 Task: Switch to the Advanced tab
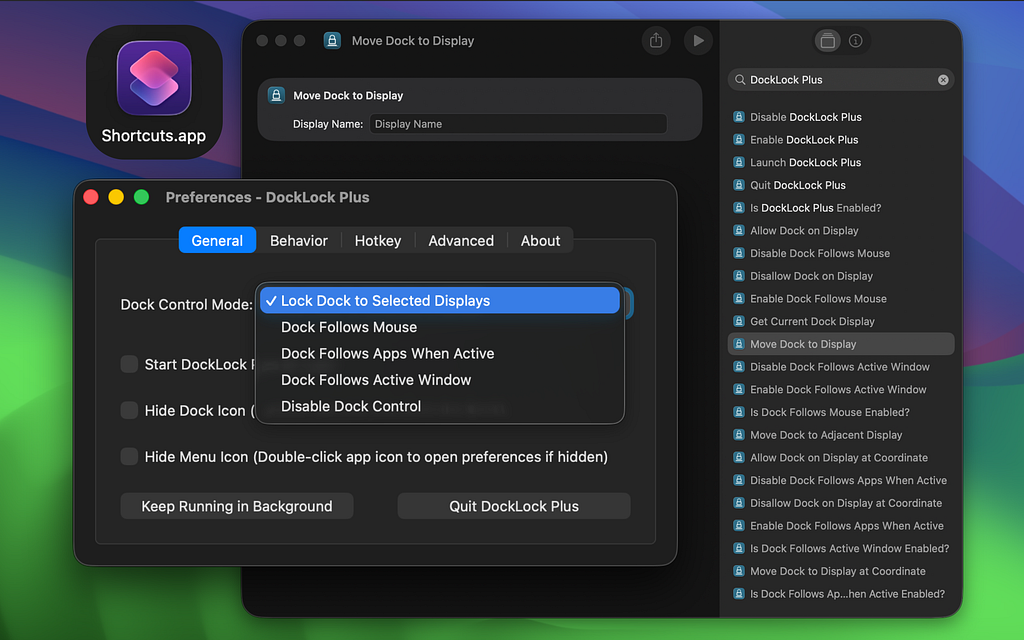(x=461, y=240)
